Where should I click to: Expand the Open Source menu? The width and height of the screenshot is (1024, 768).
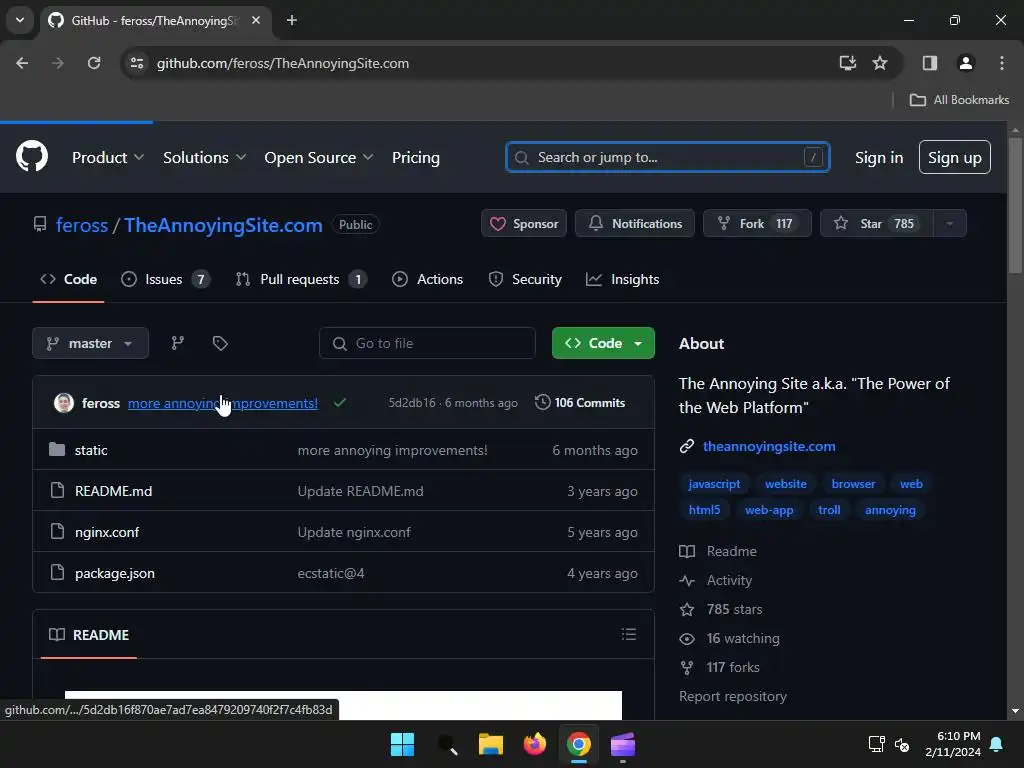pyautogui.click(x=319, y=157)
